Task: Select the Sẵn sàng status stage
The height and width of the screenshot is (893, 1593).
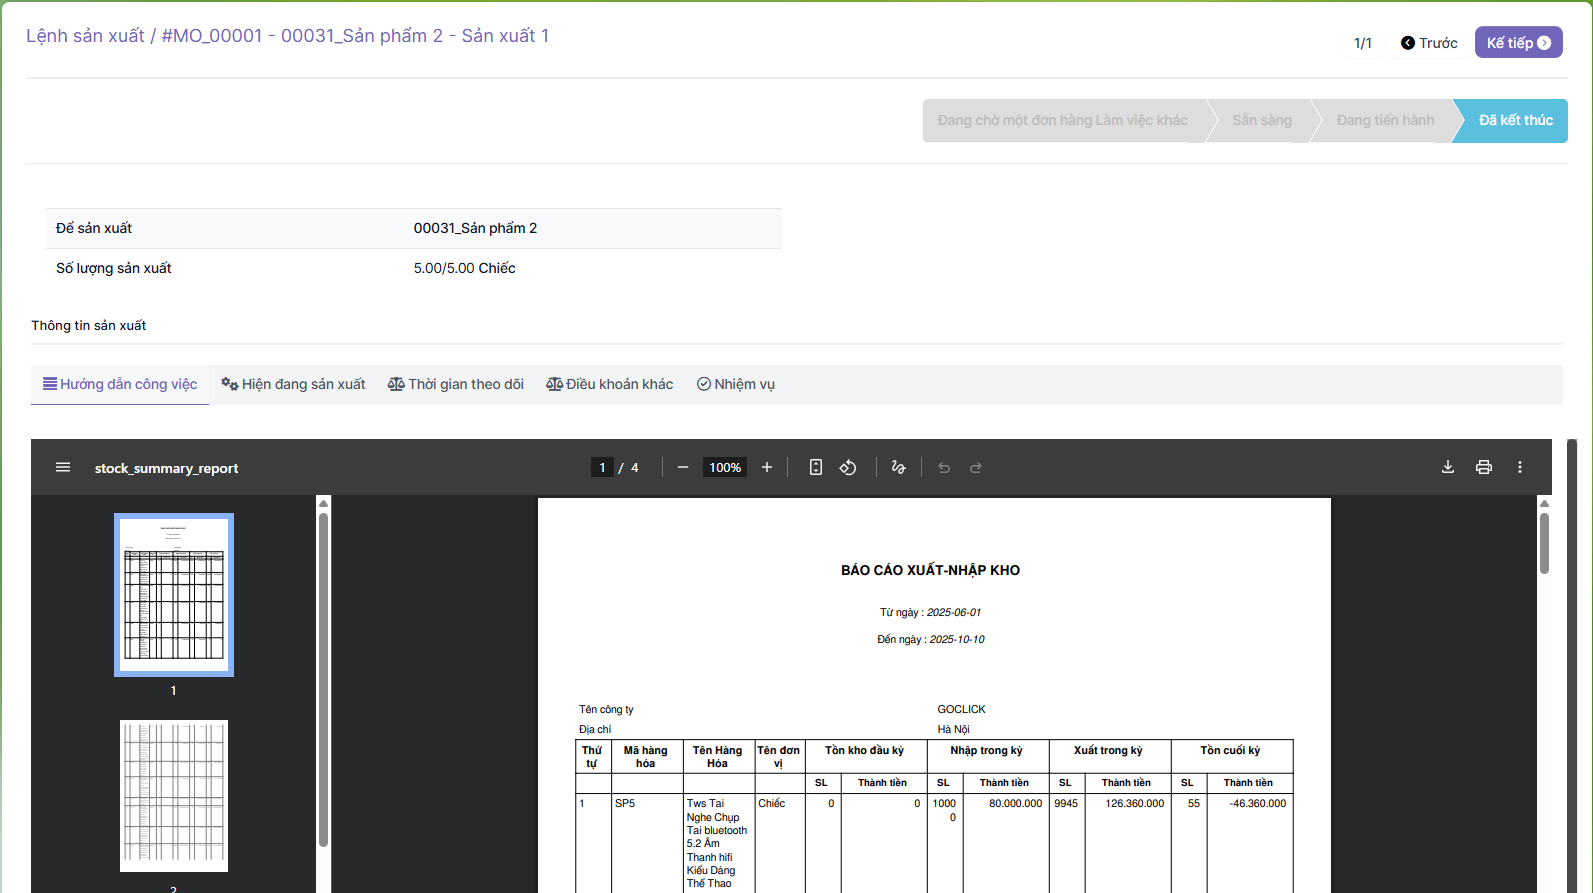Action: pyautogui.click(x=1261, y=121)
